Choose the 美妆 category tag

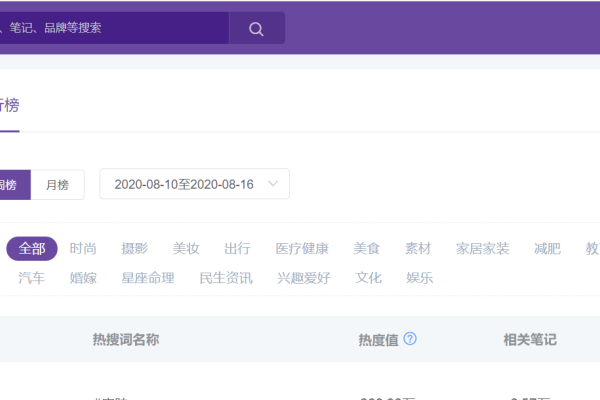pos(186,248)
